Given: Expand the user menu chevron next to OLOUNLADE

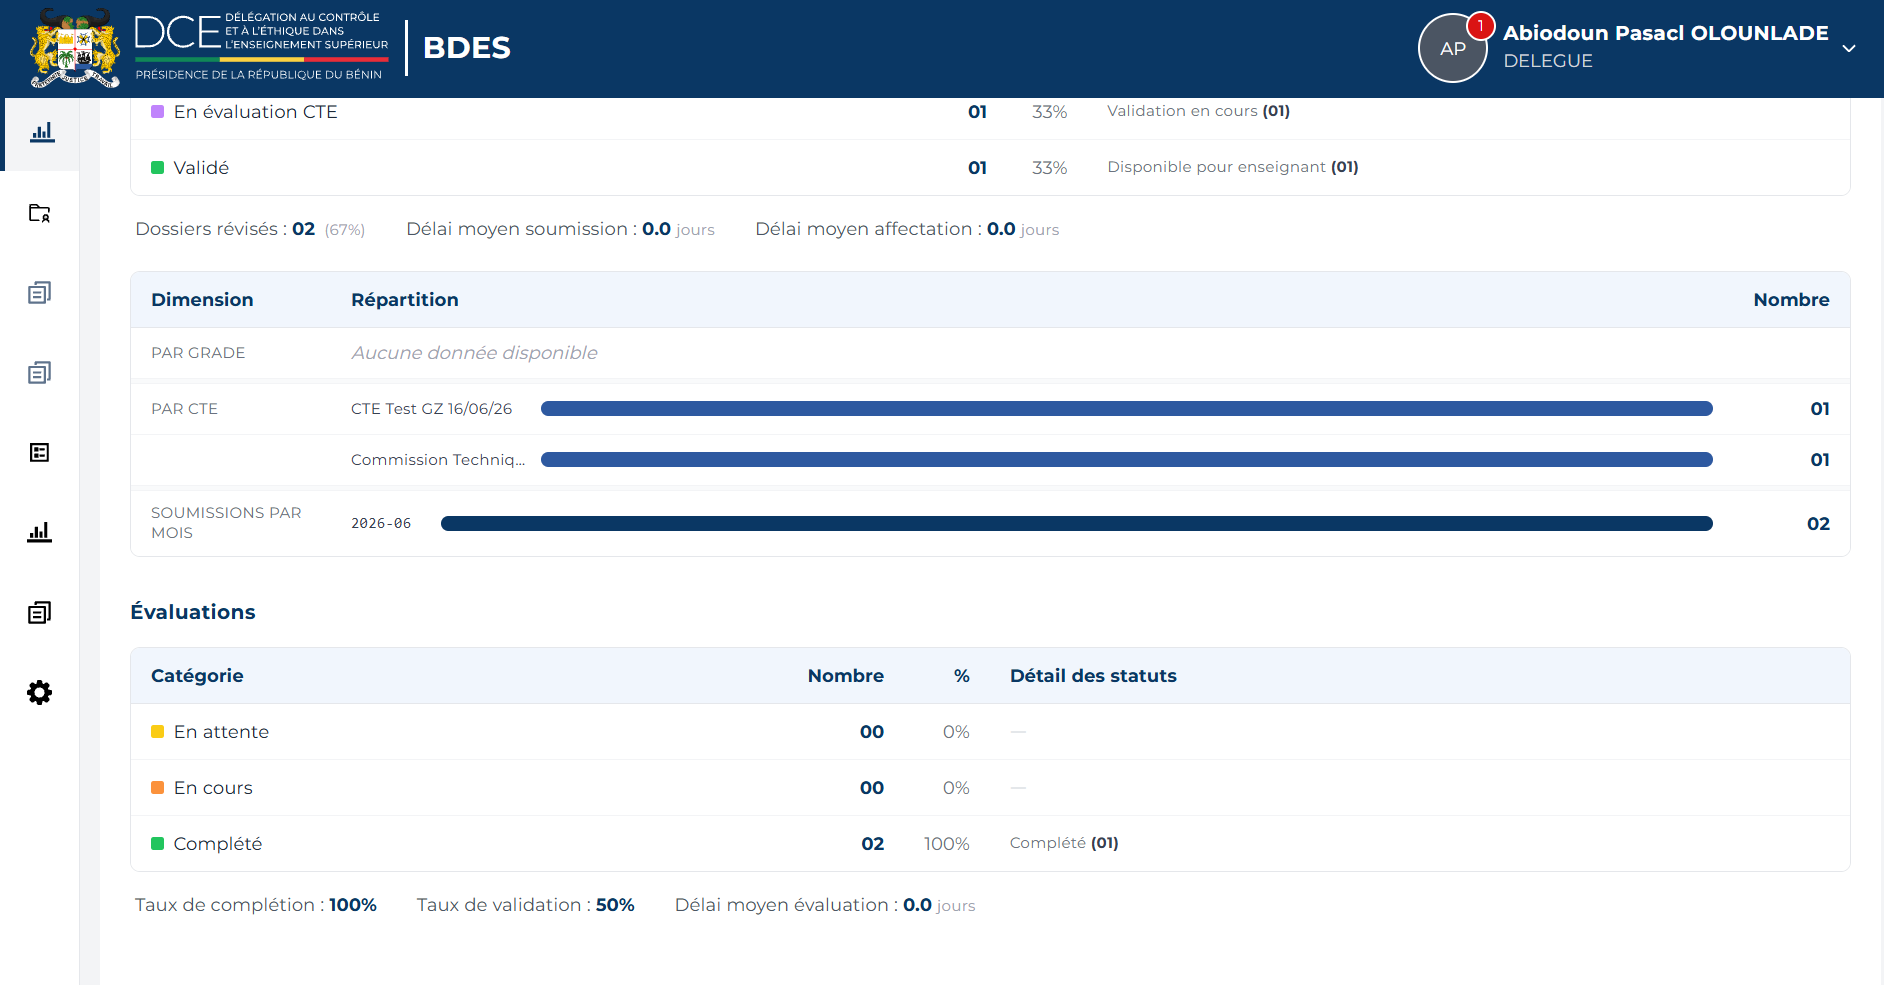Looking at the screenshot, I should coord(1849,48).
